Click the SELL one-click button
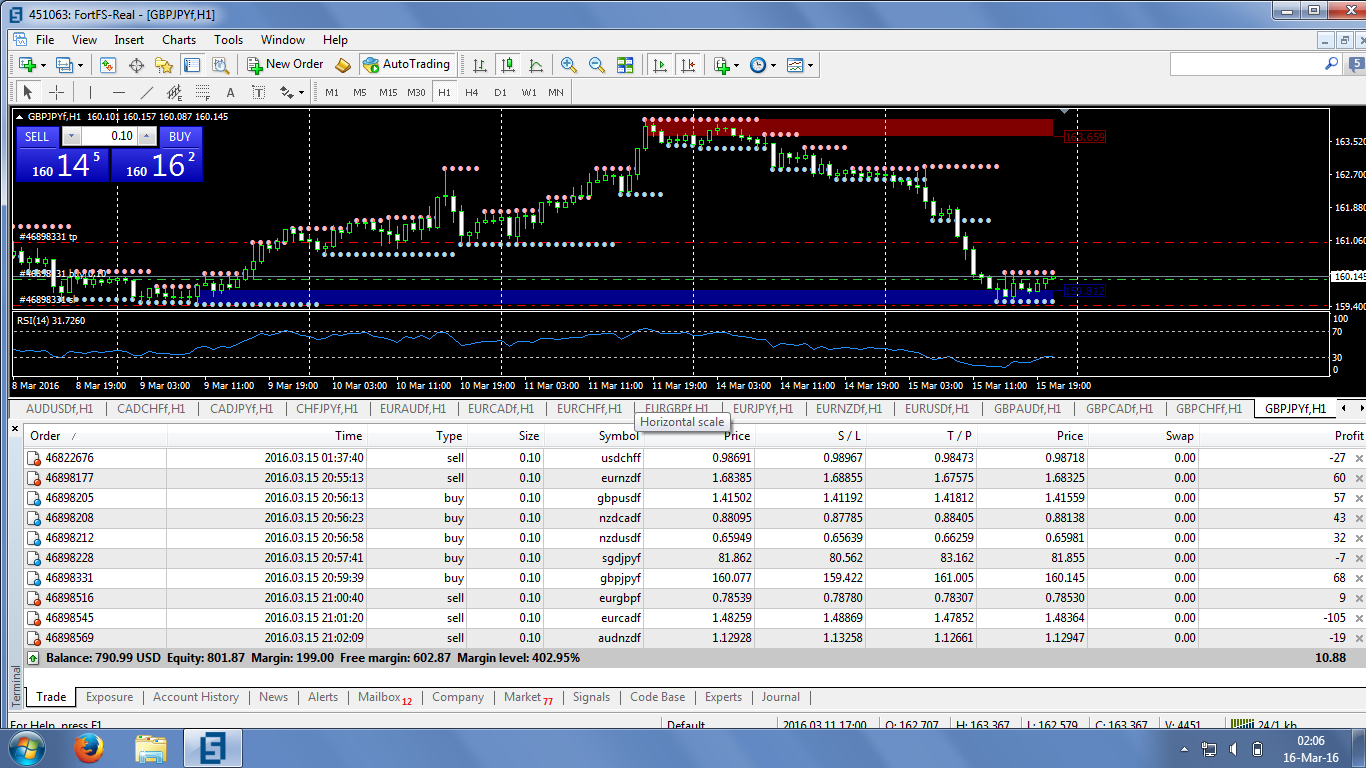 (x=37, y=137)
